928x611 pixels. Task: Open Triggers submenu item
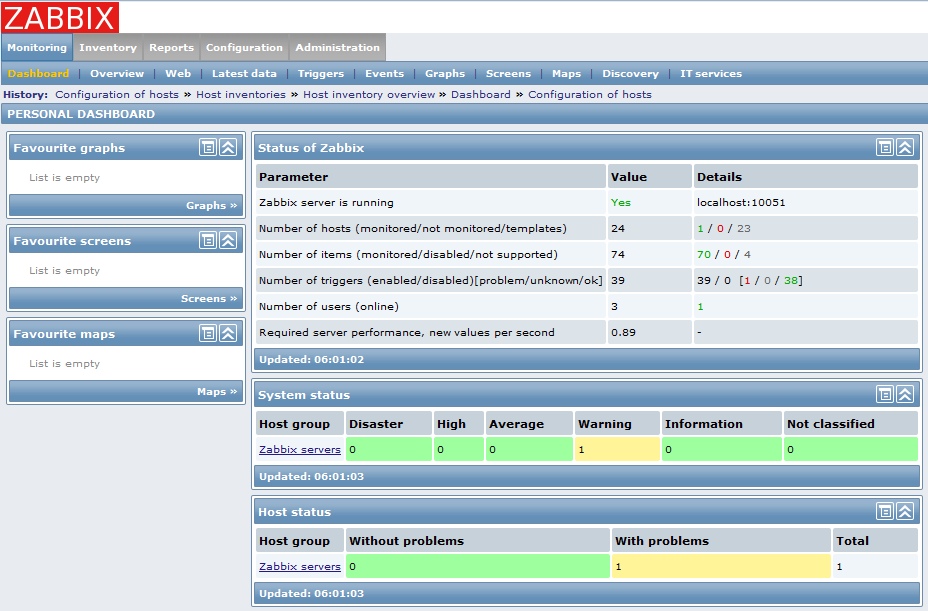320,73
